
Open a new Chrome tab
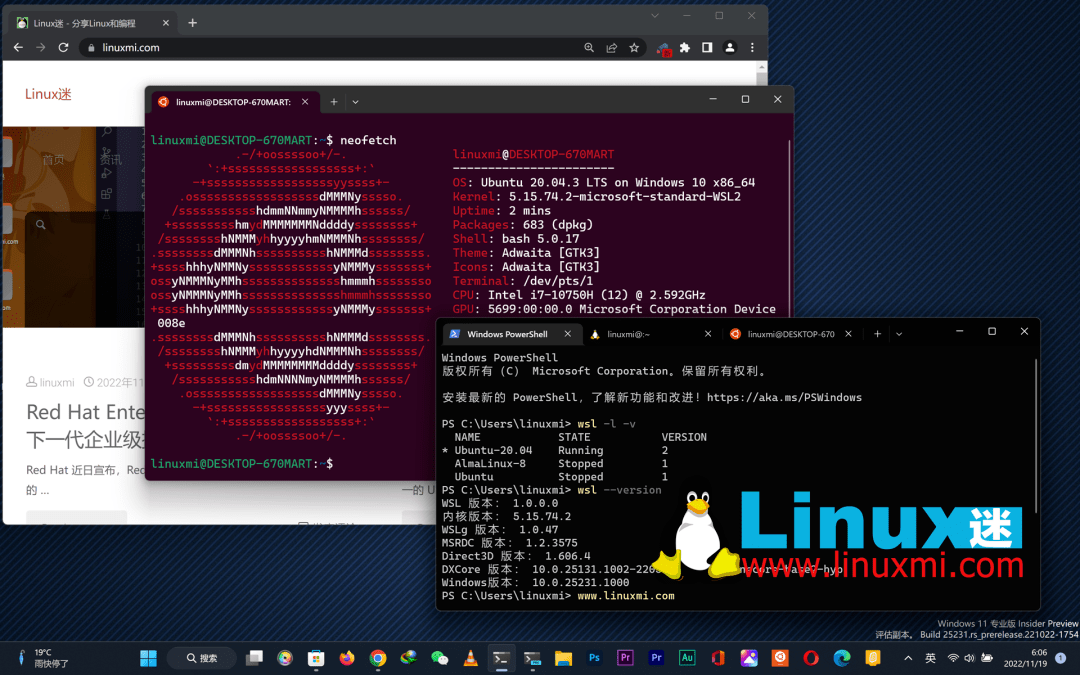pos(192,23)
